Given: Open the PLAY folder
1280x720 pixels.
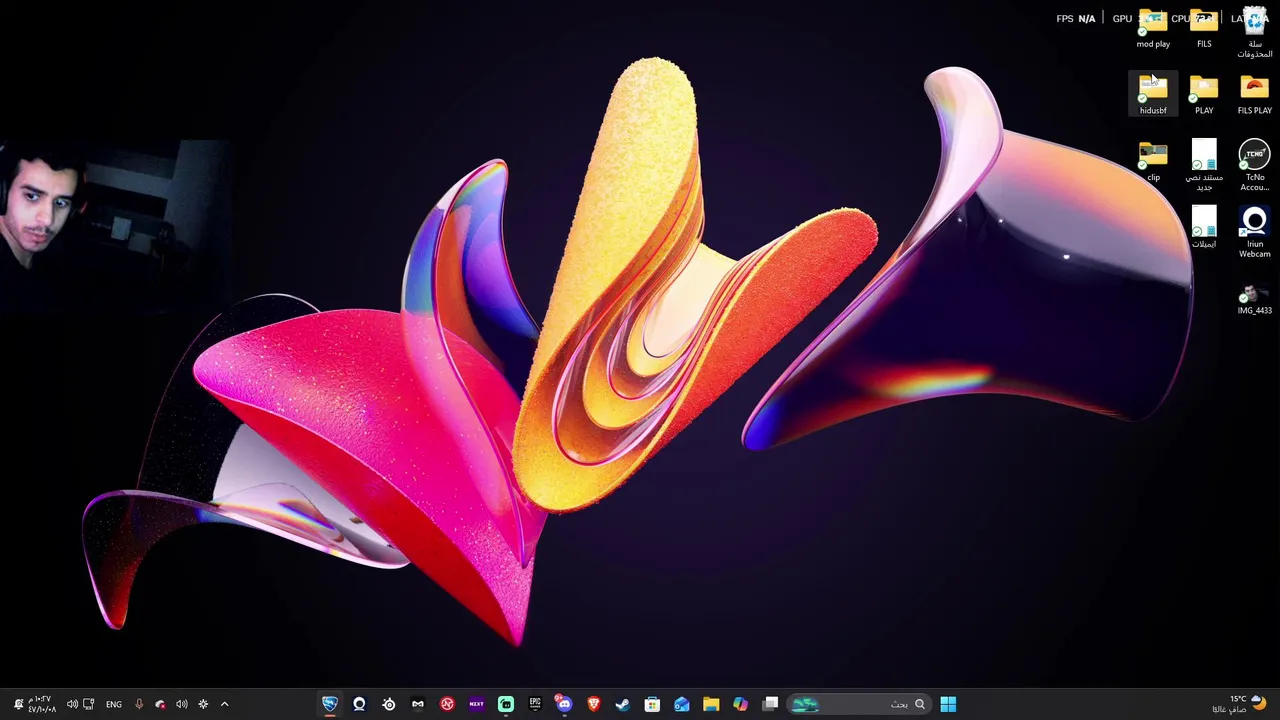Looking at the screenshot, I should click(1204, 95).
